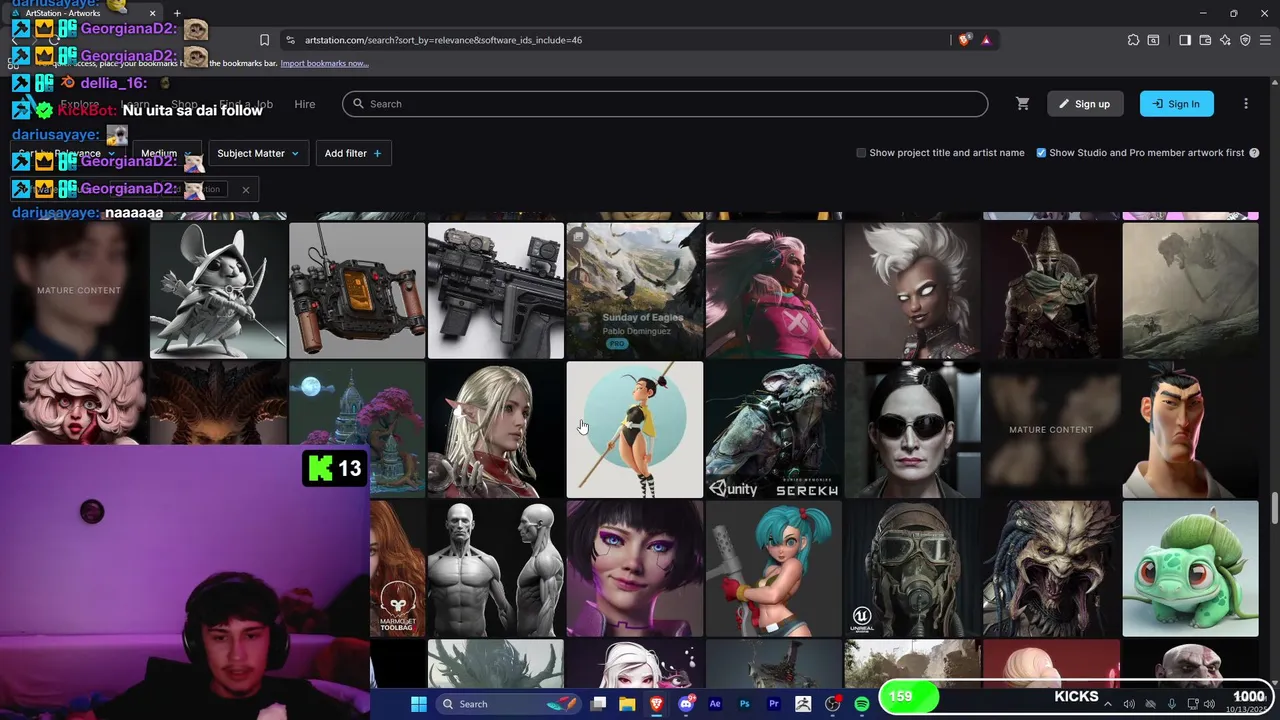Viewport: 1280px width, 720px height.
Task: Open File Explorer from taskbar
Action: (x=627, y=704)
